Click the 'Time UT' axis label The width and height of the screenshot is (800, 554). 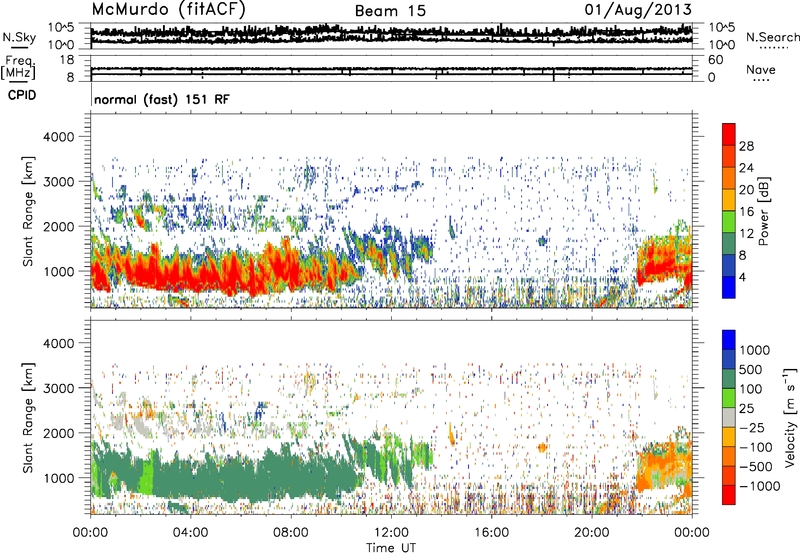click(391, 547)
